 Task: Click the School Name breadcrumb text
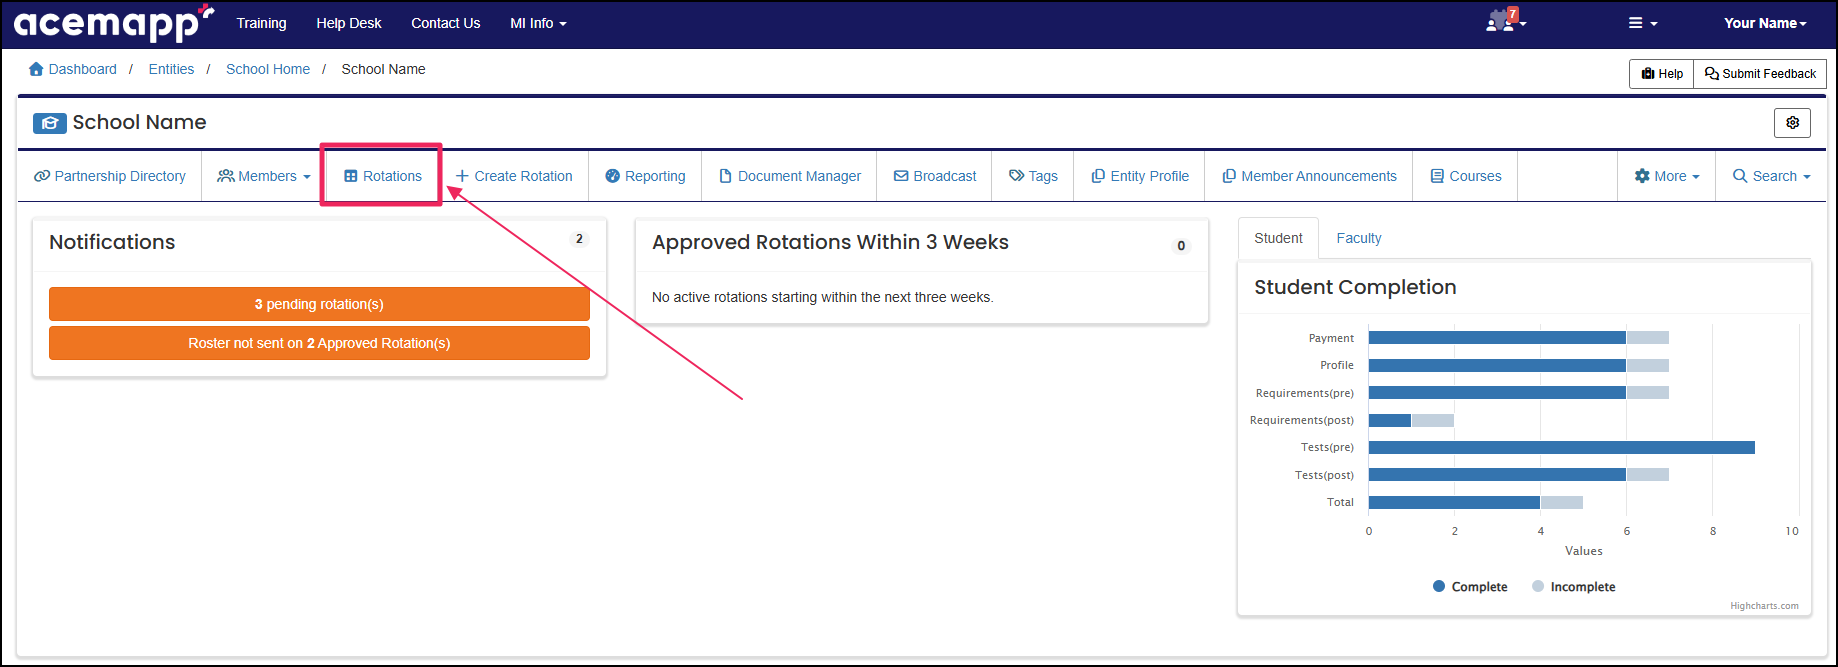tap(383, 69)
